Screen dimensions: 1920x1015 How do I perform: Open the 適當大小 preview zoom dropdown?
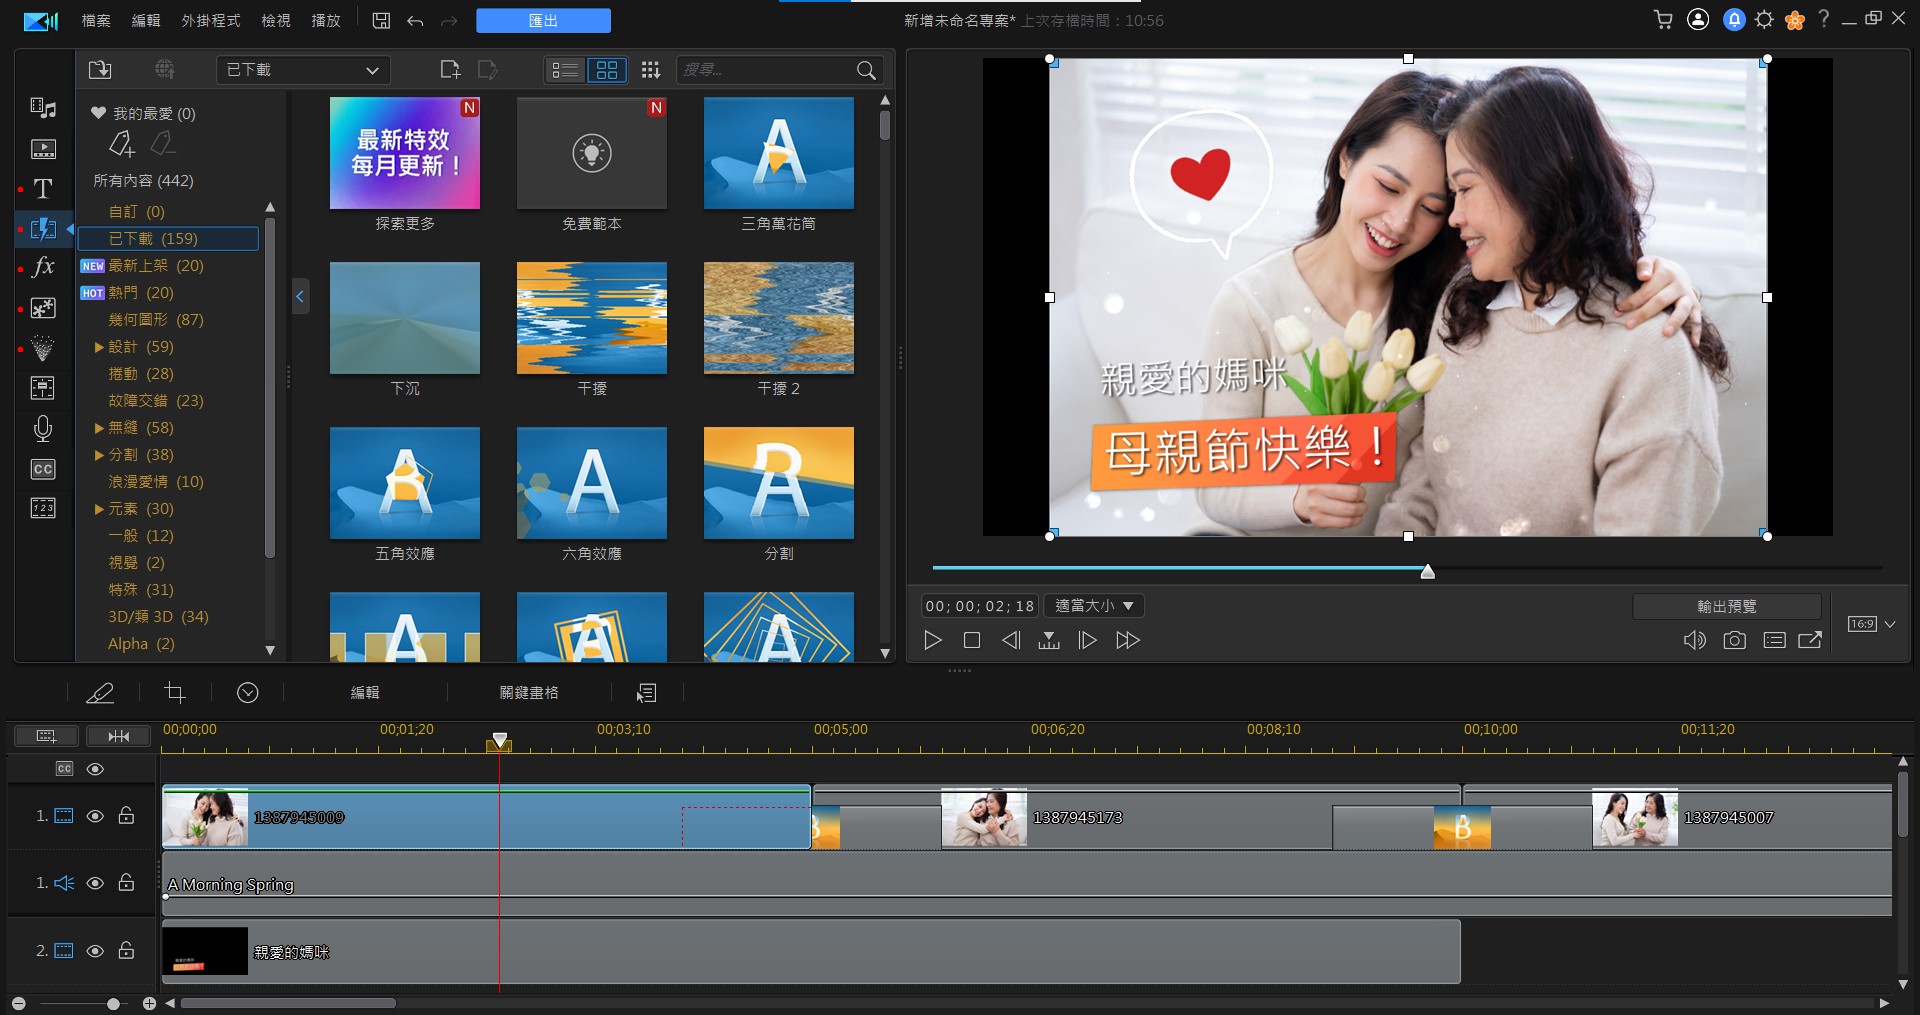1094,606
